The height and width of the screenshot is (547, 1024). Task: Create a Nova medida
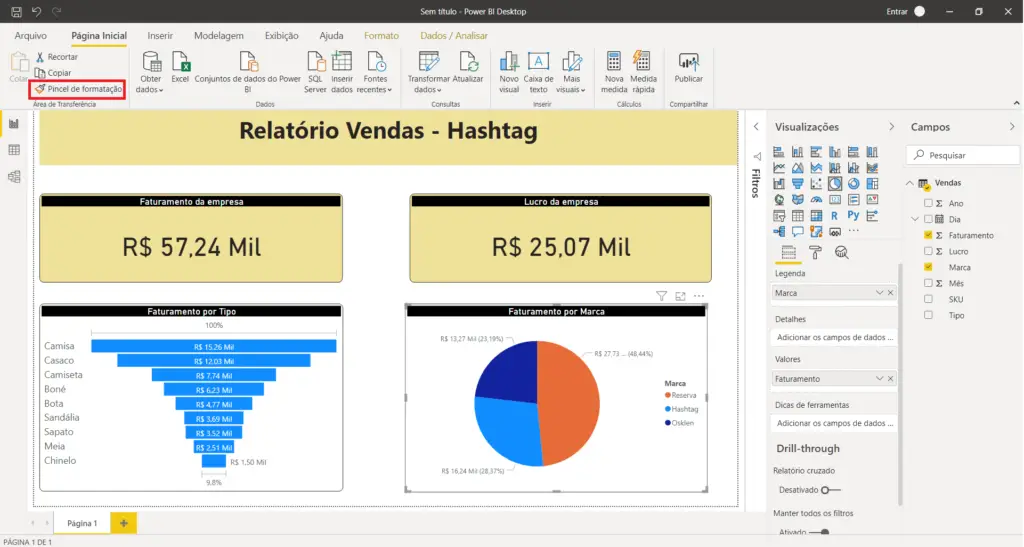[x=614, y=72]
